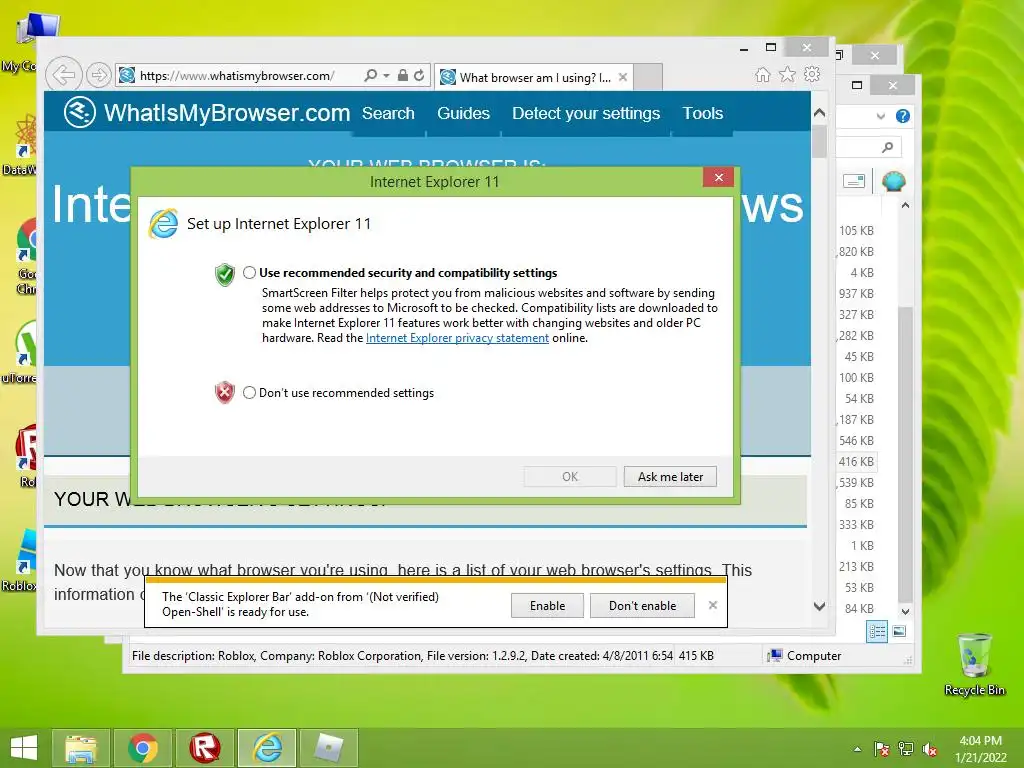Open the Windows Start button
This screenshot has width=1024, height=768.
click(x=24, y=748)
